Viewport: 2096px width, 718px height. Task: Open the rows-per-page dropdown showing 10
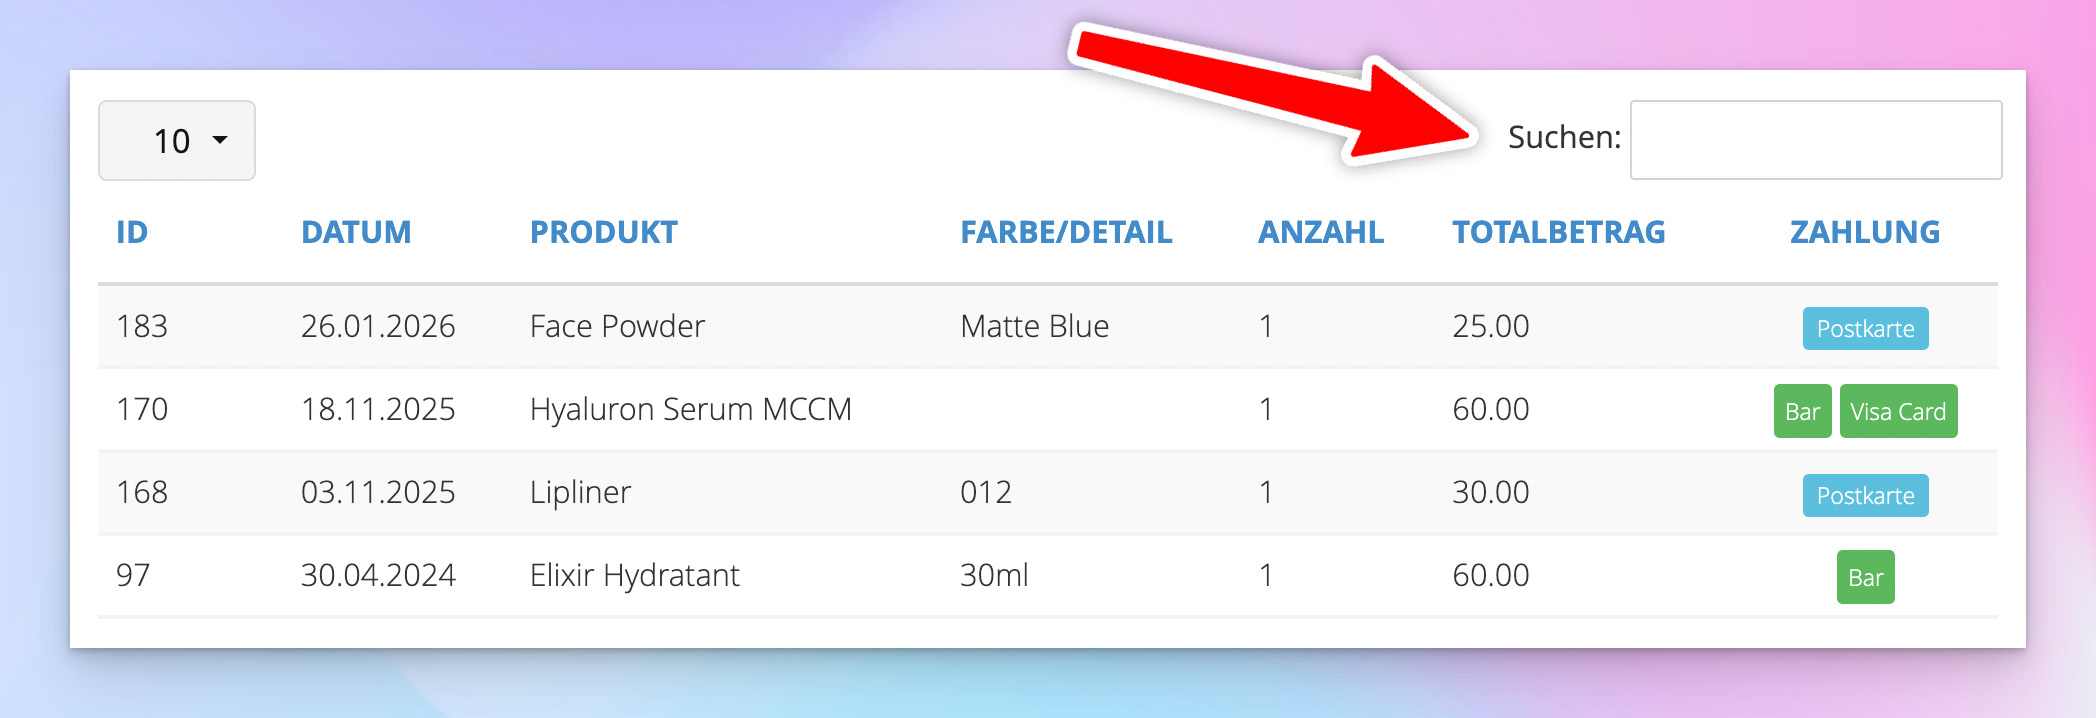point(177,141)
